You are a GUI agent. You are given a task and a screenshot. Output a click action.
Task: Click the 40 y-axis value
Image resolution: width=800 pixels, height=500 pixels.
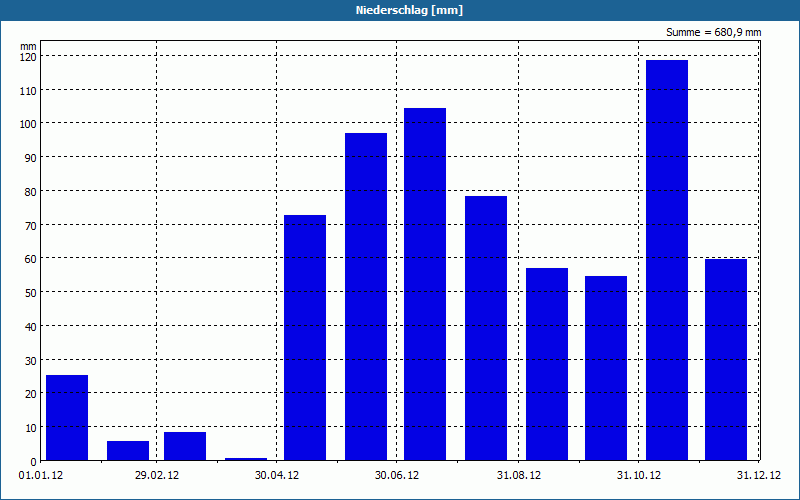[31, 327]
